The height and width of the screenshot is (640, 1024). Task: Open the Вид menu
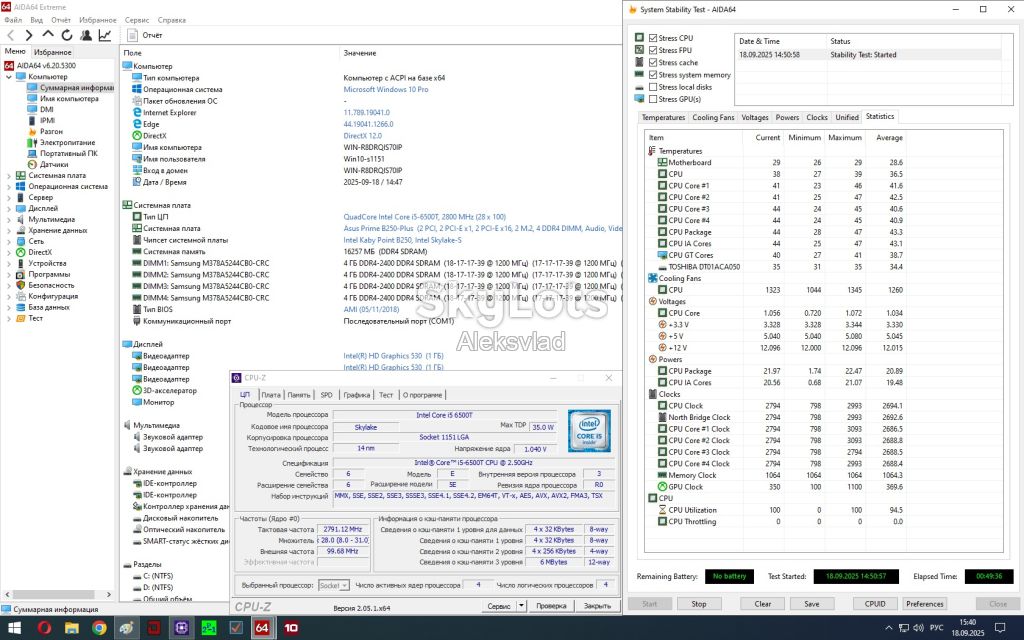(37, 20)
